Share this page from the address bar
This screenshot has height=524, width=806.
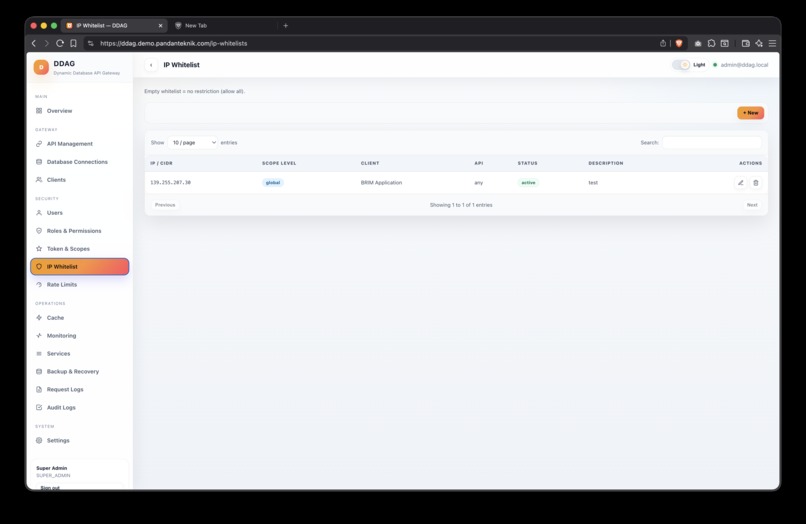coord(663,43)
